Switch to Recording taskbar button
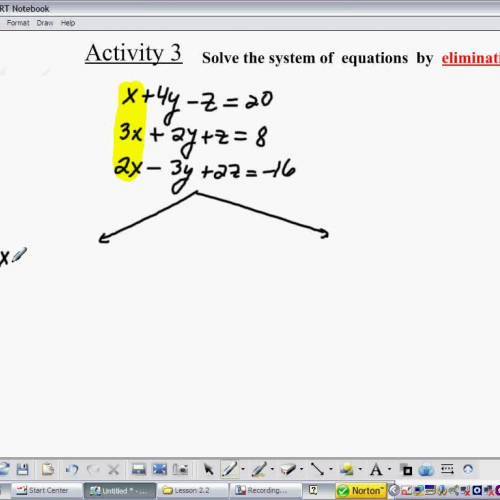This screenshot has width=500, height=500. 266,490
